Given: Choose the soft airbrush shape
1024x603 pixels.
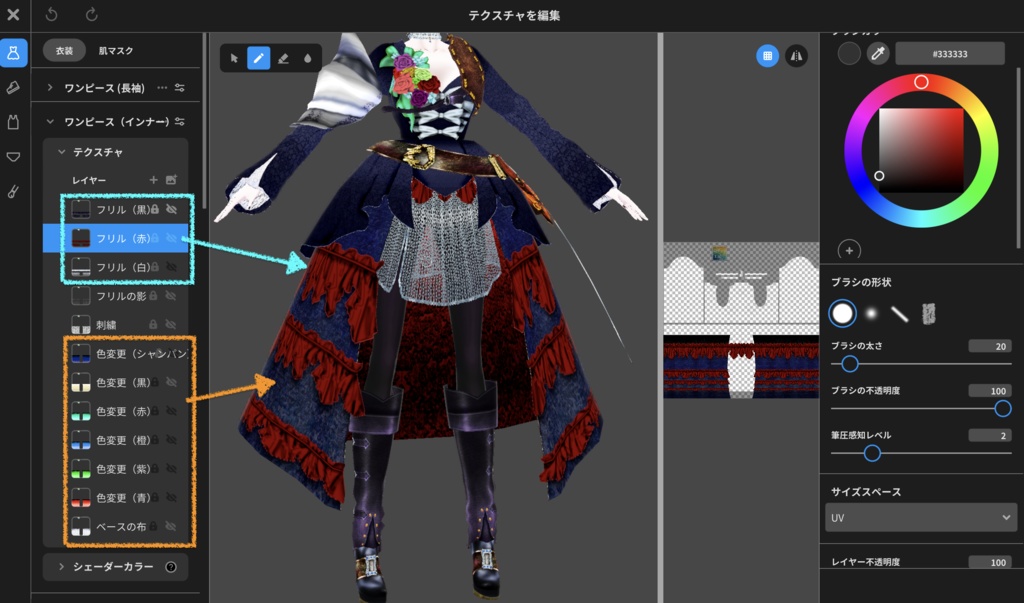Looking at the screenshot, I should pyautogui.click(x=871, y=314).
